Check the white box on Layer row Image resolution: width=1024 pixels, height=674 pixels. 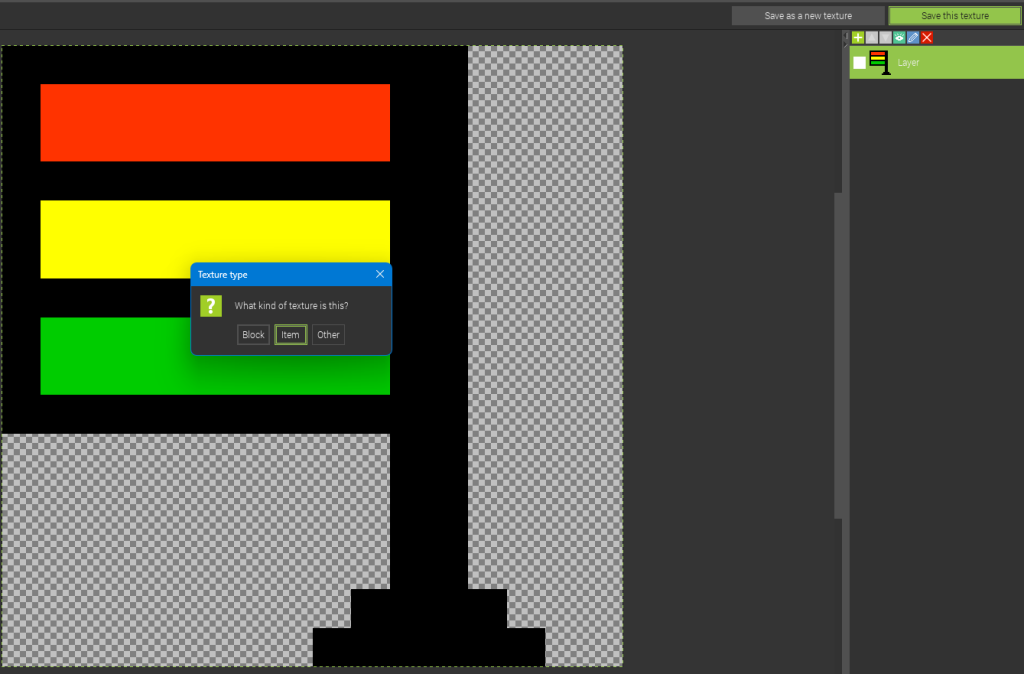pos(859,63)
